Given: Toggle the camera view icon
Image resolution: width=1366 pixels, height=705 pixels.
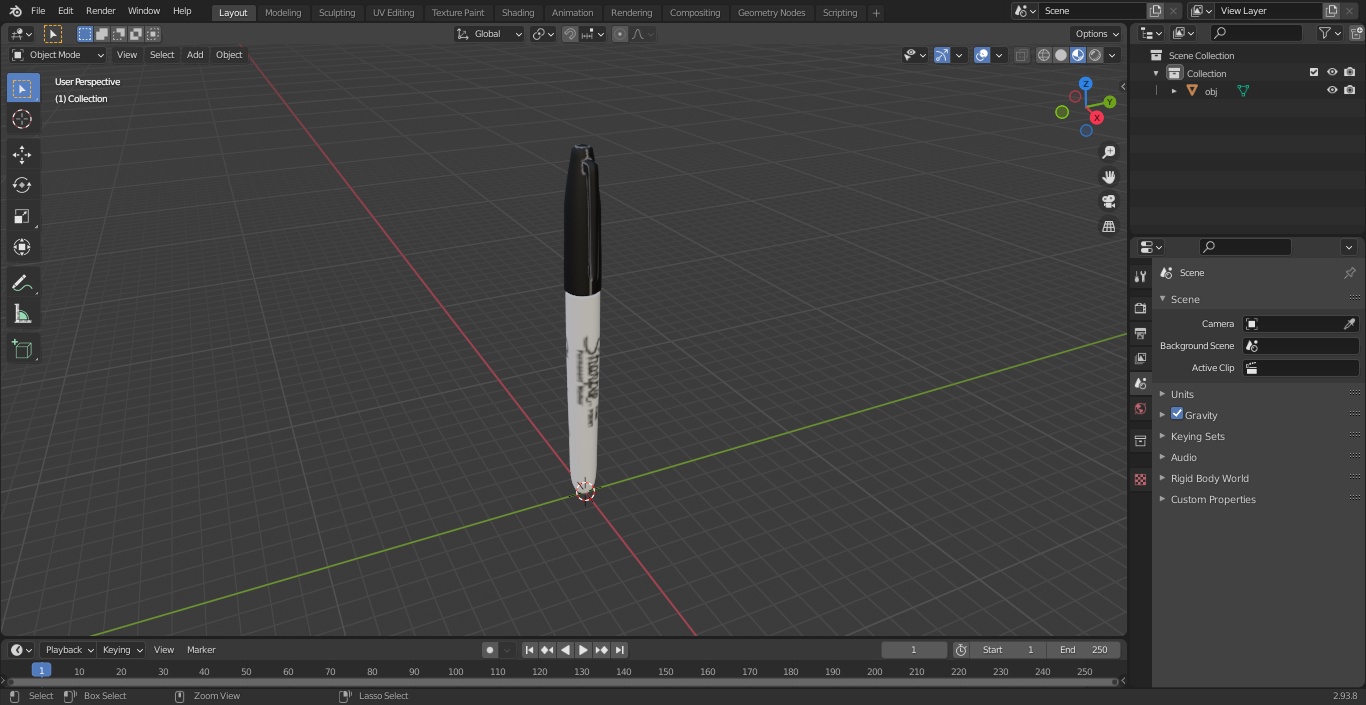Looking at the screenshot, I should (x=1108, y=202).
